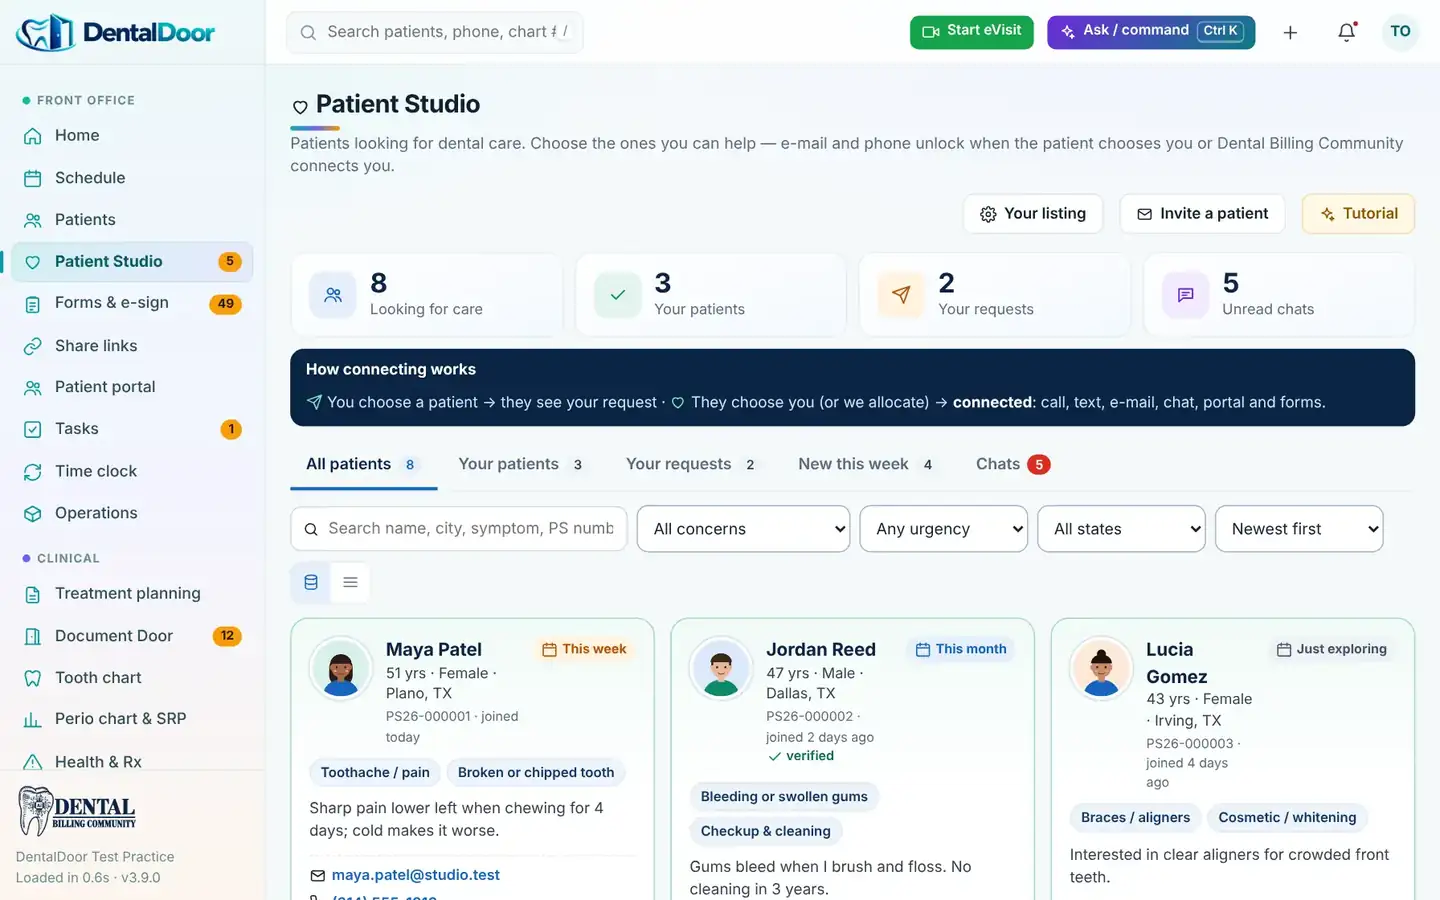Click the Your patients checkmark icon

click(x=617, y=295)
